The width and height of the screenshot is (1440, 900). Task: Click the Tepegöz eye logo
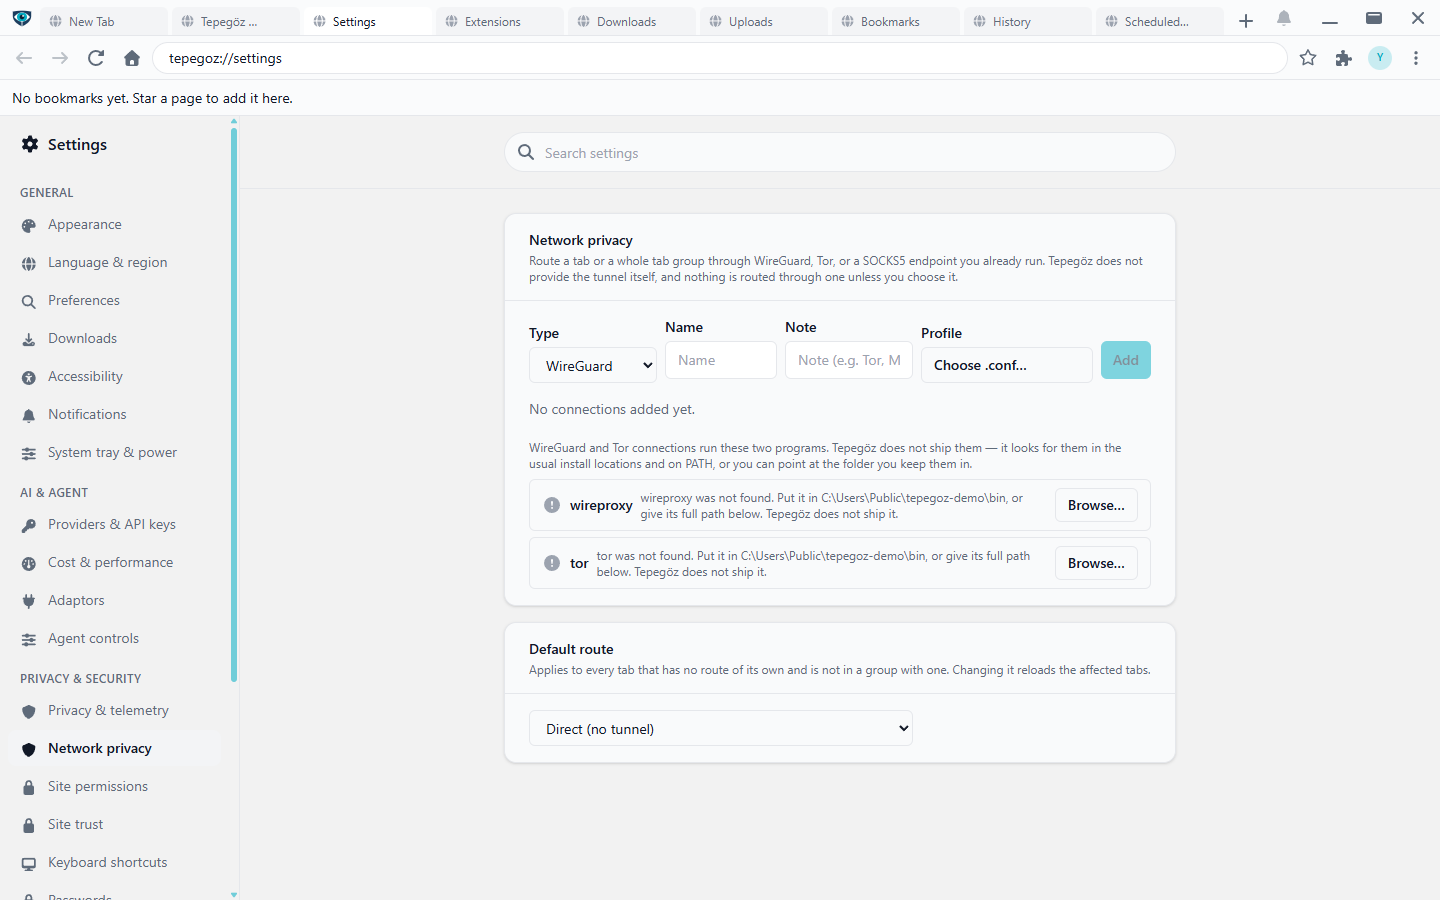(x=22, y=18)
